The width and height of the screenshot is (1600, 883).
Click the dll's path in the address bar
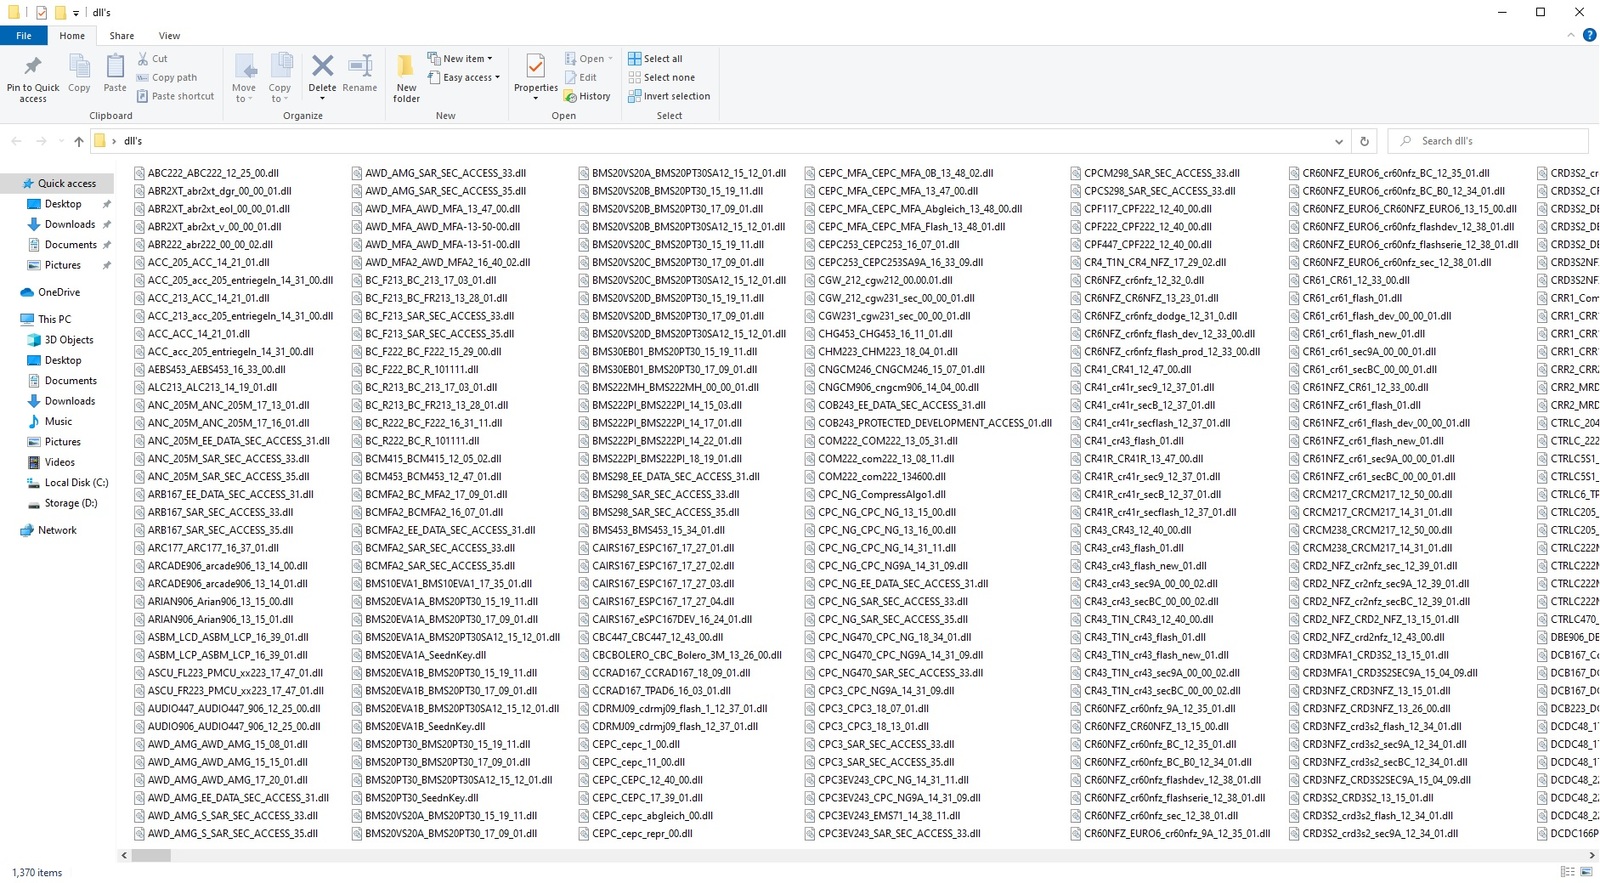coord(133,141)
